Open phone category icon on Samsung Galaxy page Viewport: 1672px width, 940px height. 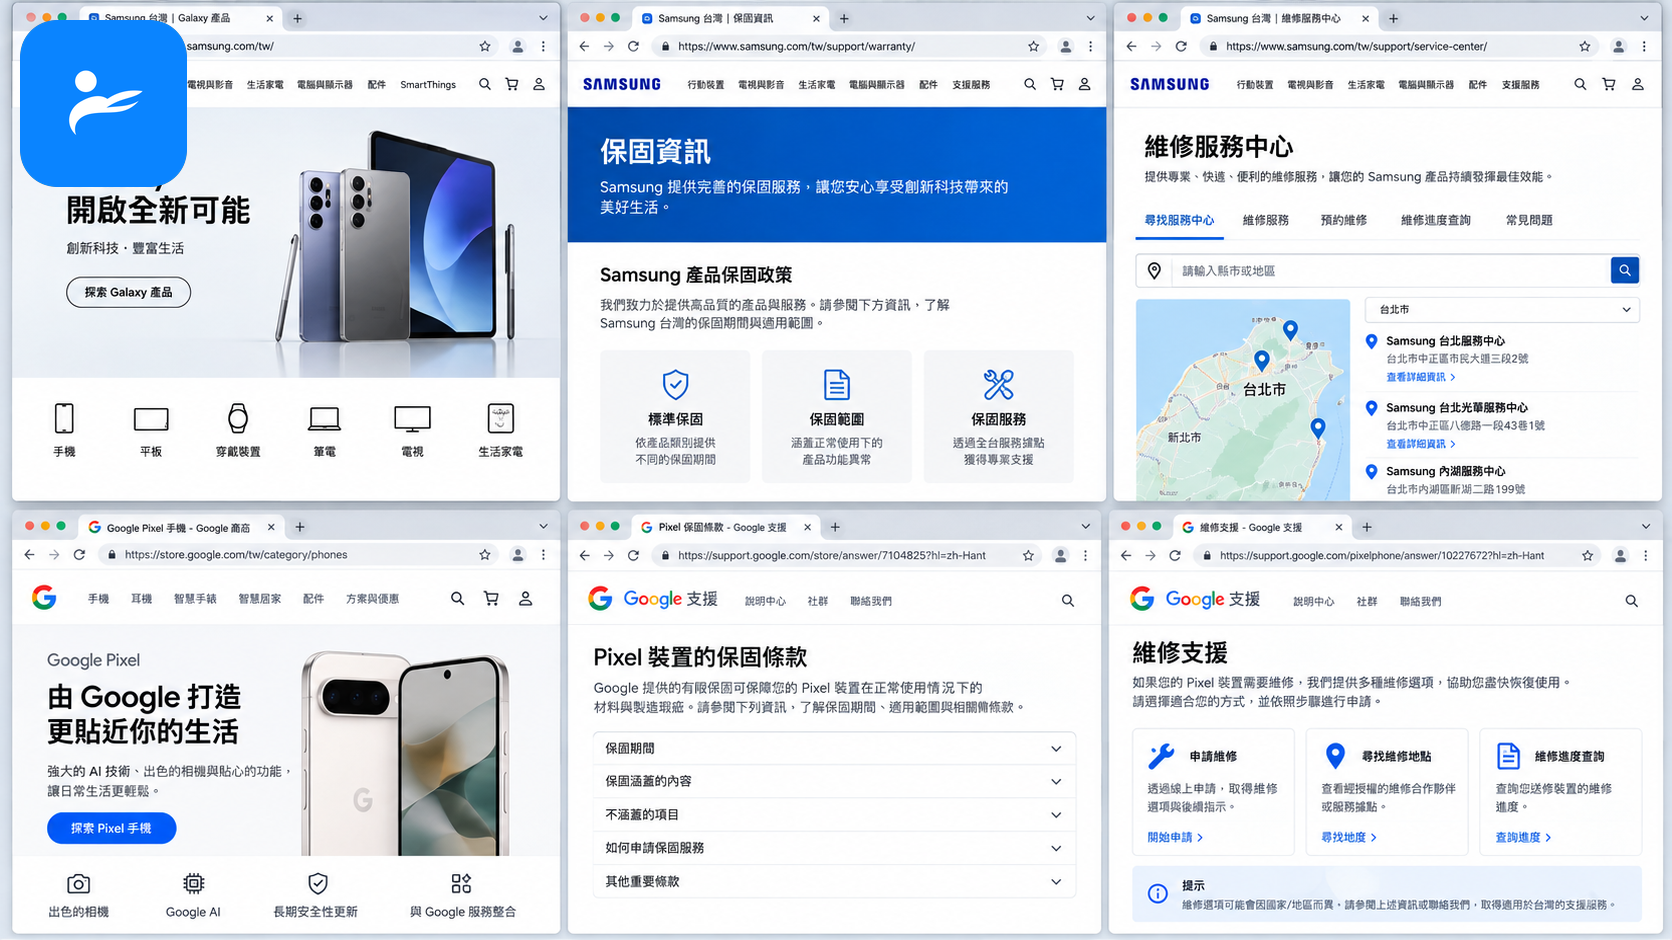click(64, 418)
